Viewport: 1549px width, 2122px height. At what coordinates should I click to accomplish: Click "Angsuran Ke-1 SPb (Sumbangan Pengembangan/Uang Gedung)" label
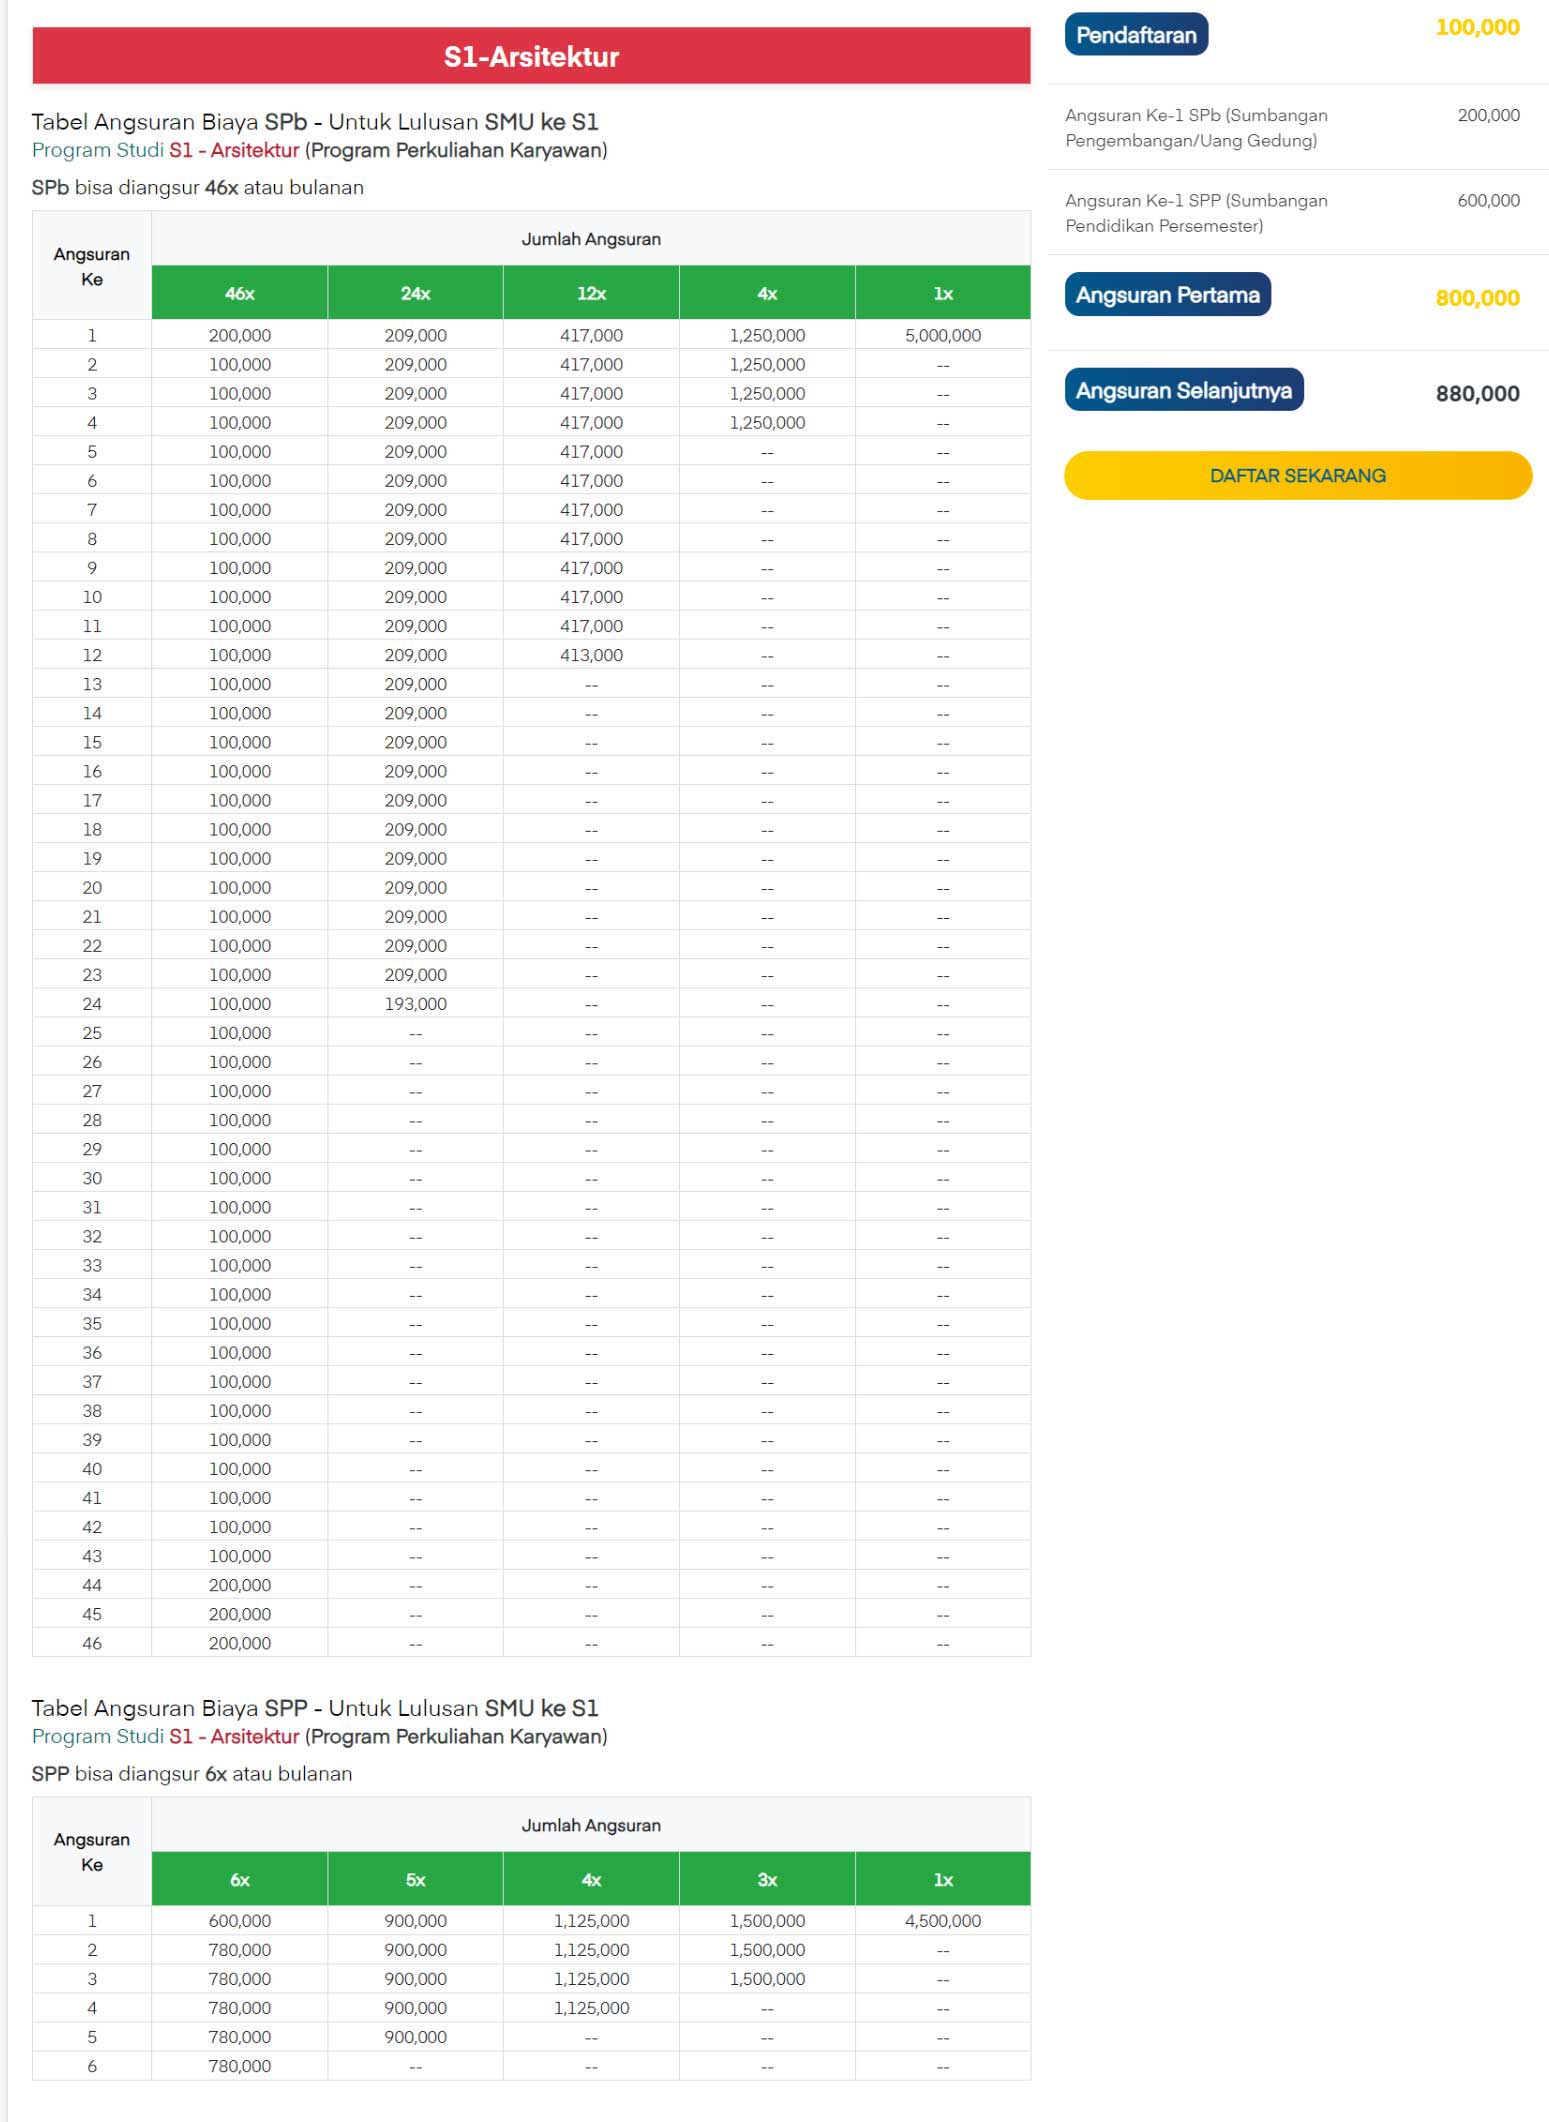click(1196, 128)
